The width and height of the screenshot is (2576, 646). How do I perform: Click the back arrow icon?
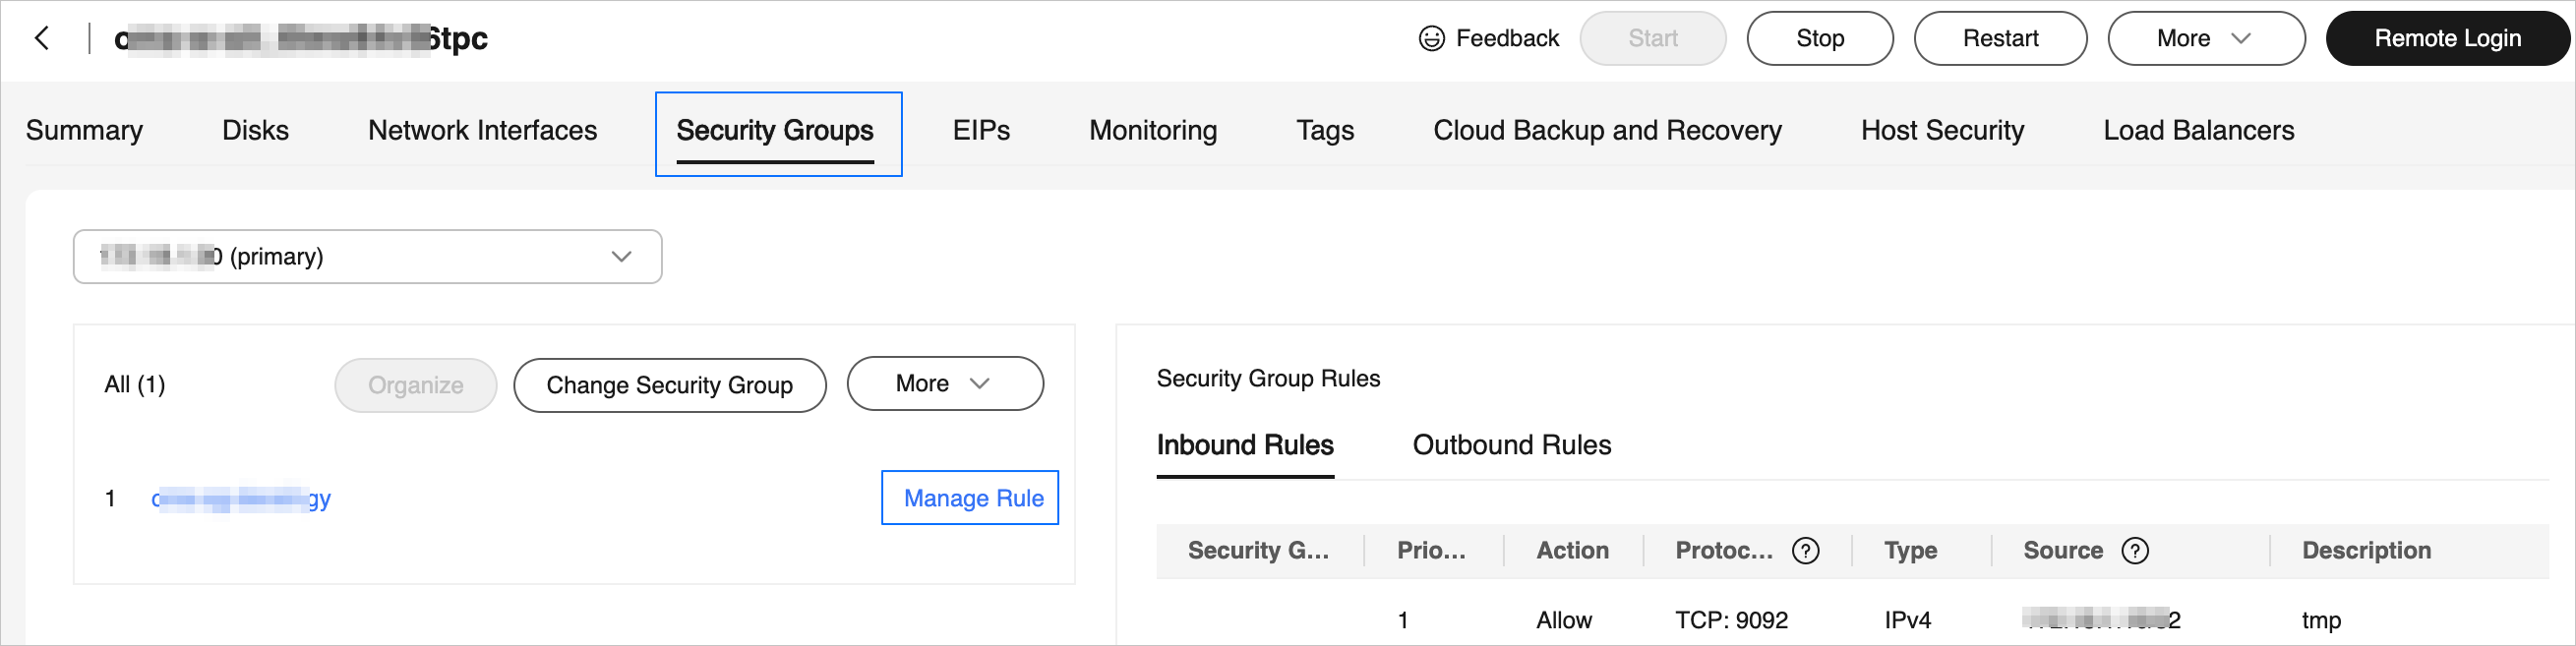tap(42, 39)
